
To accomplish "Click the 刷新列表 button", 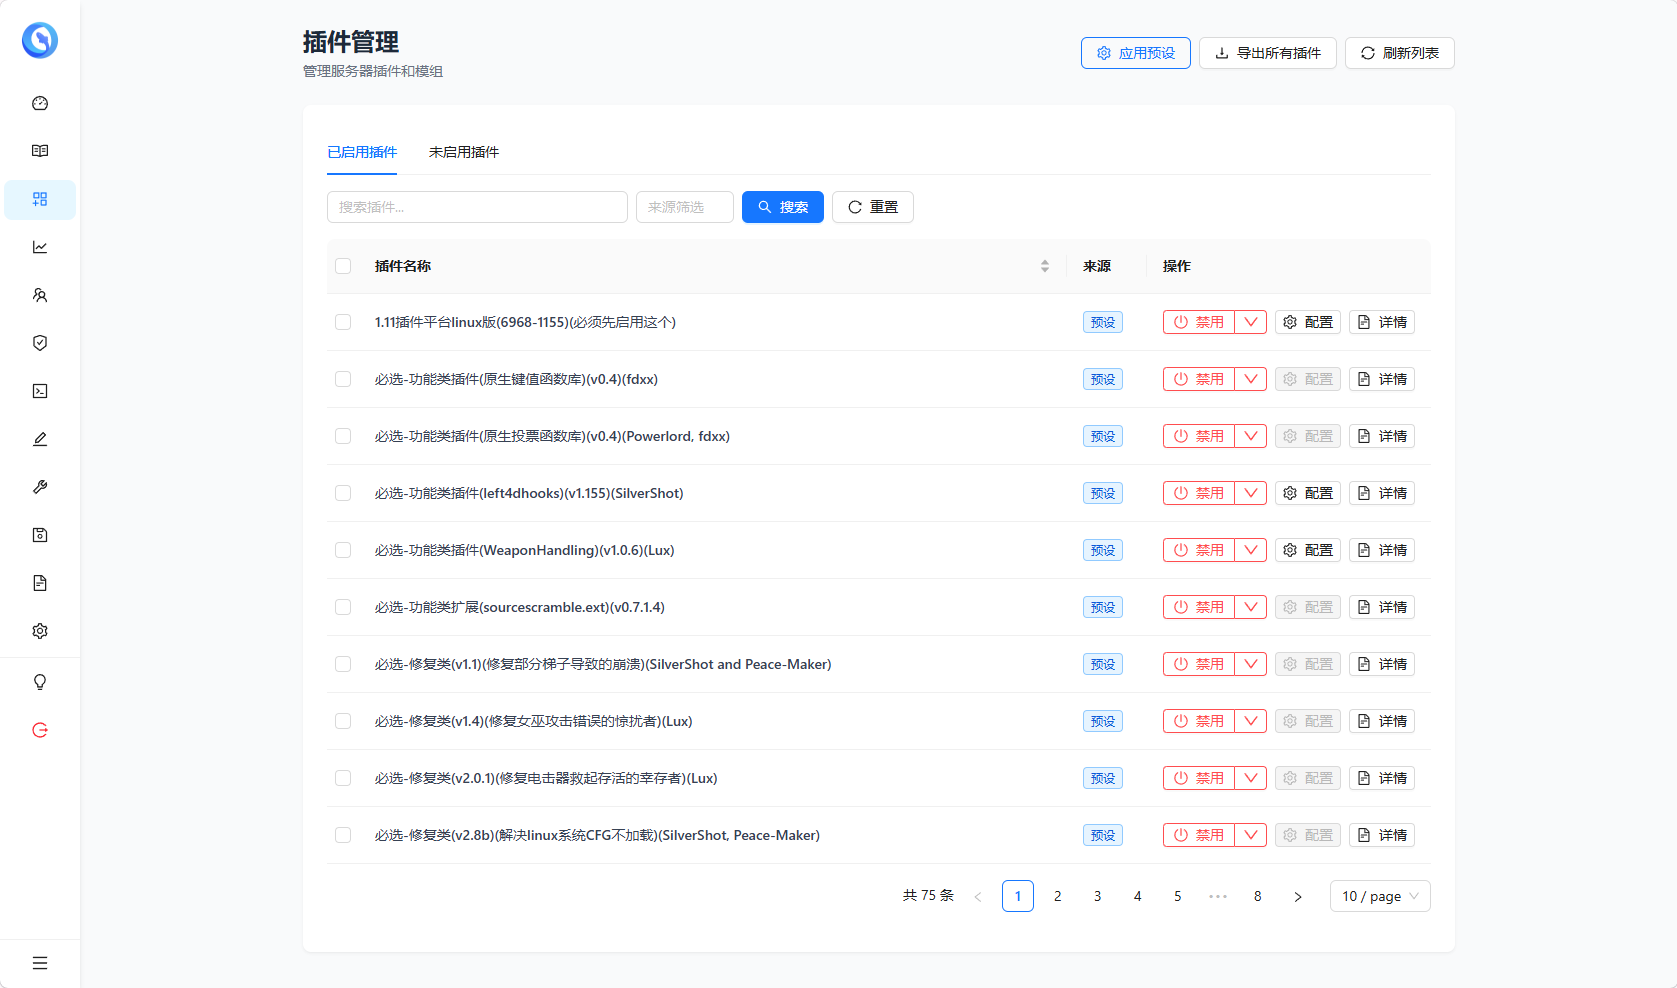I will [1400, 53].
